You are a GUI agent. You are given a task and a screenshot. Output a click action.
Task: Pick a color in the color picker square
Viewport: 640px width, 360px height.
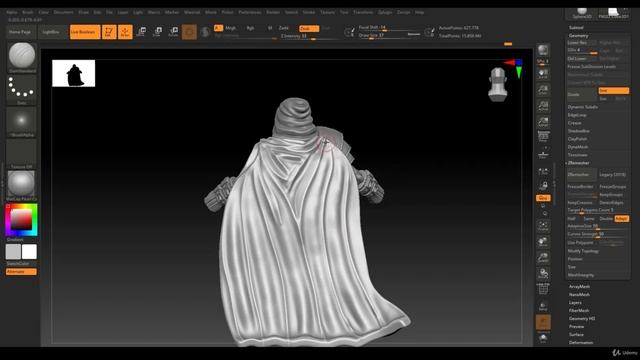pos(21,220)
